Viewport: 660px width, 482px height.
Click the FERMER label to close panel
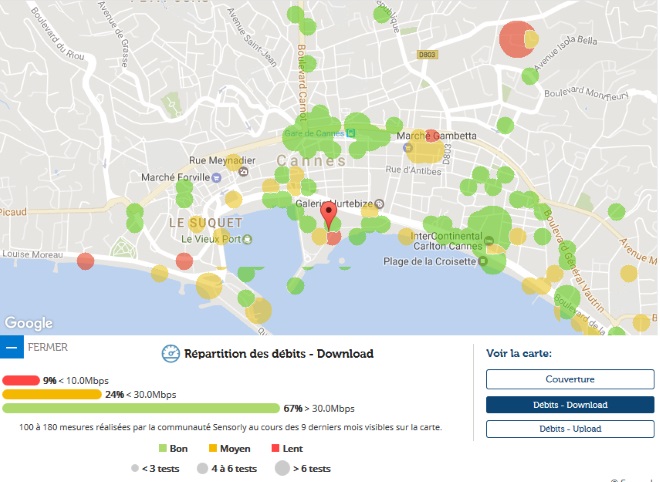[x=48, y=347]
